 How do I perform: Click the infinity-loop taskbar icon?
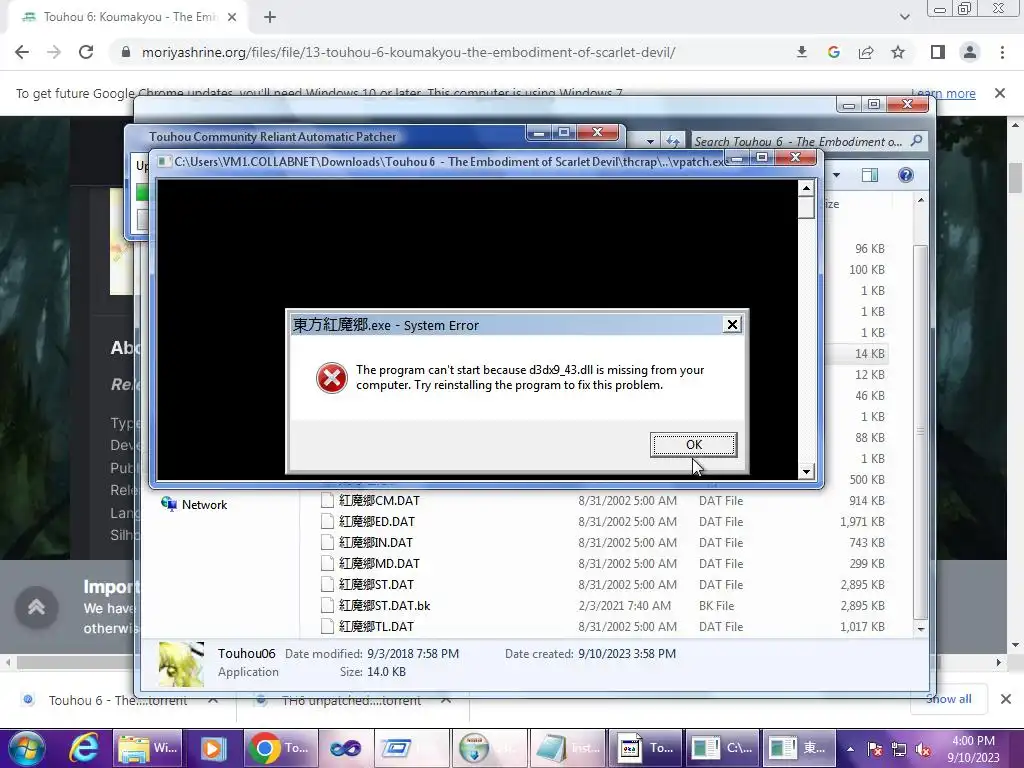[x=345, y=748]
